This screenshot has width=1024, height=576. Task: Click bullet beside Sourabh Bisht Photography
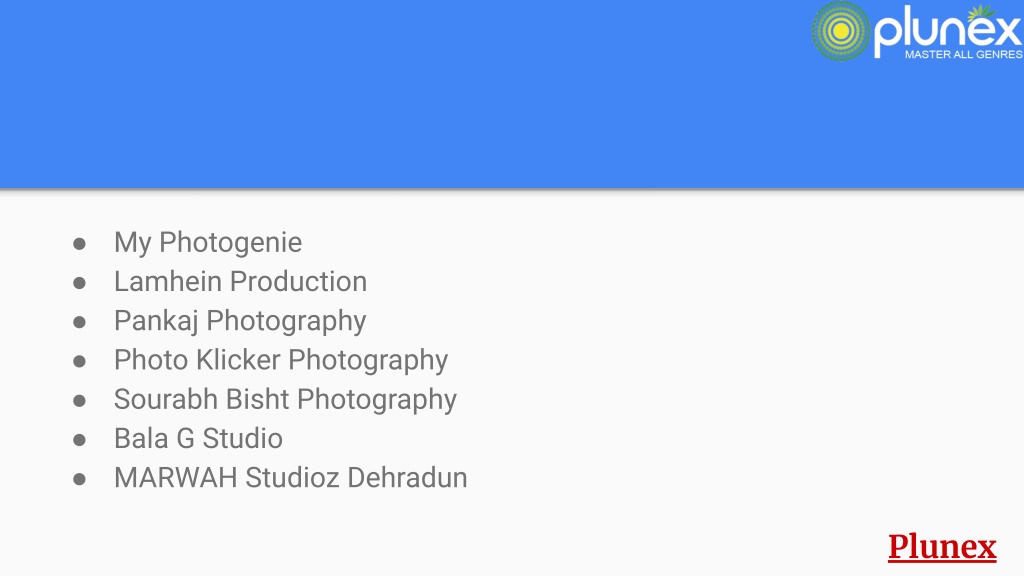pyautogui.click(x=80, y=401)
